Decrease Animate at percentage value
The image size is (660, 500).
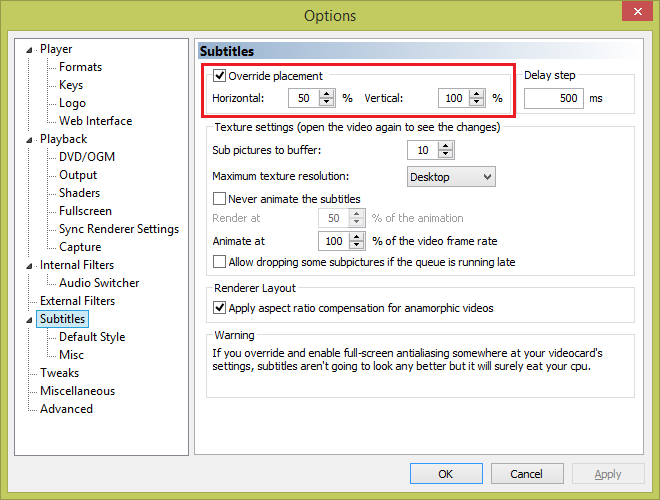(x=356, y=245)
